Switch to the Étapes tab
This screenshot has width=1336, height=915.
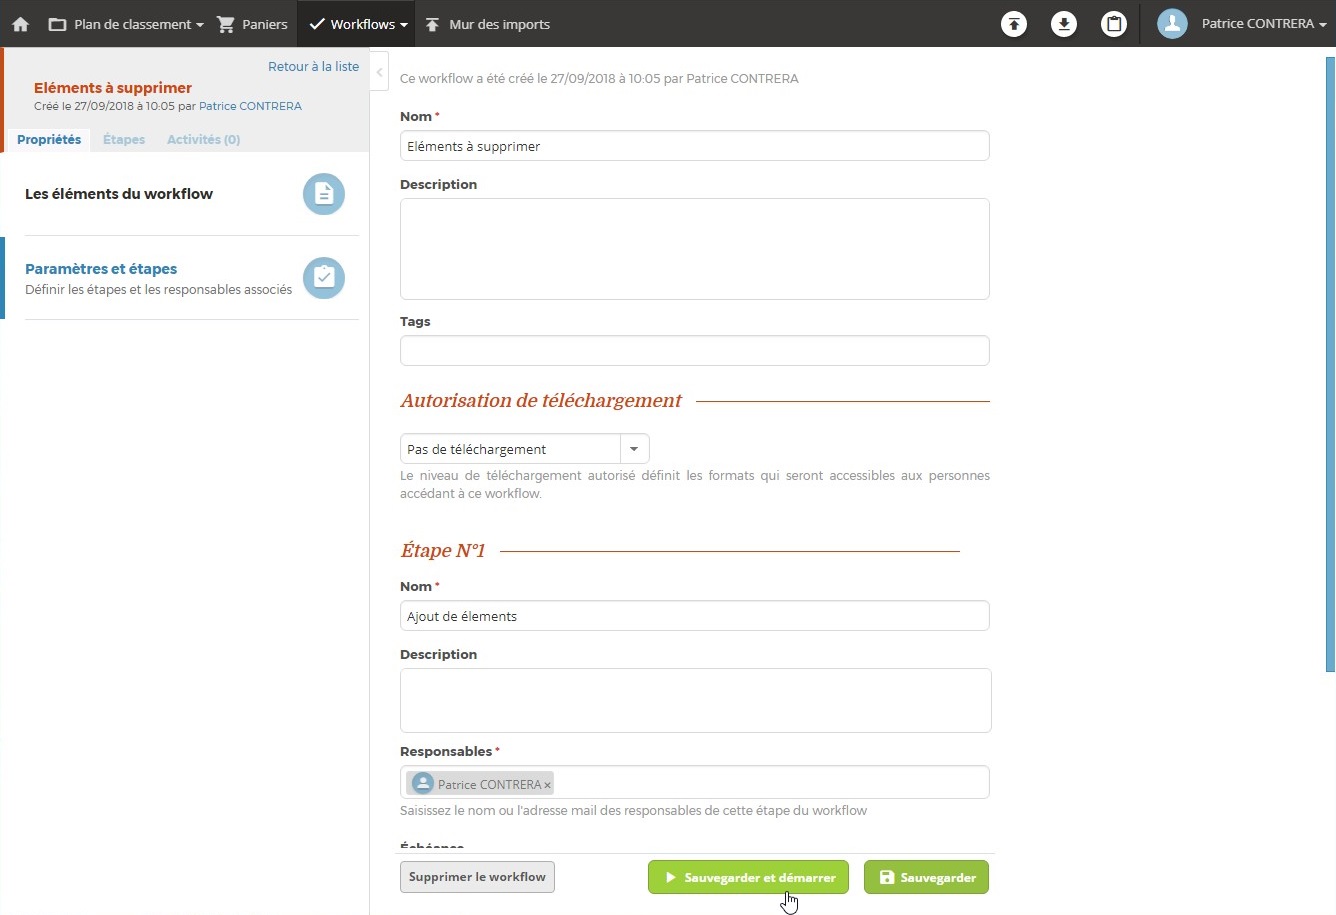[x=123, y=139]
